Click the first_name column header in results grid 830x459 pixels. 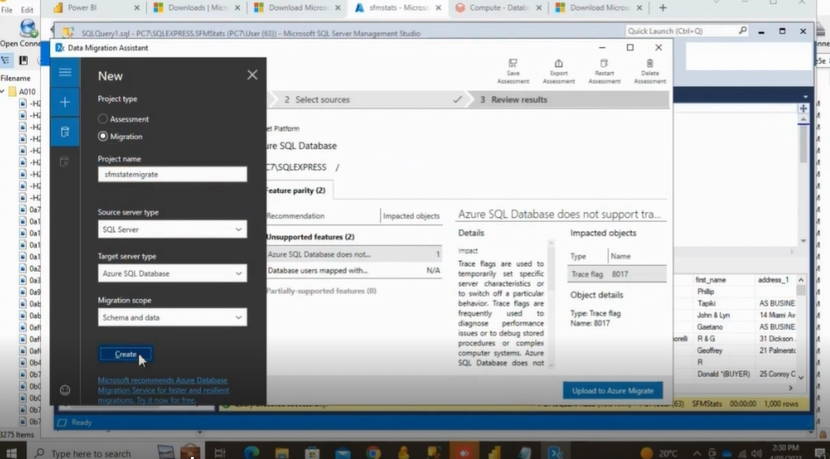[x=710, y=280]
